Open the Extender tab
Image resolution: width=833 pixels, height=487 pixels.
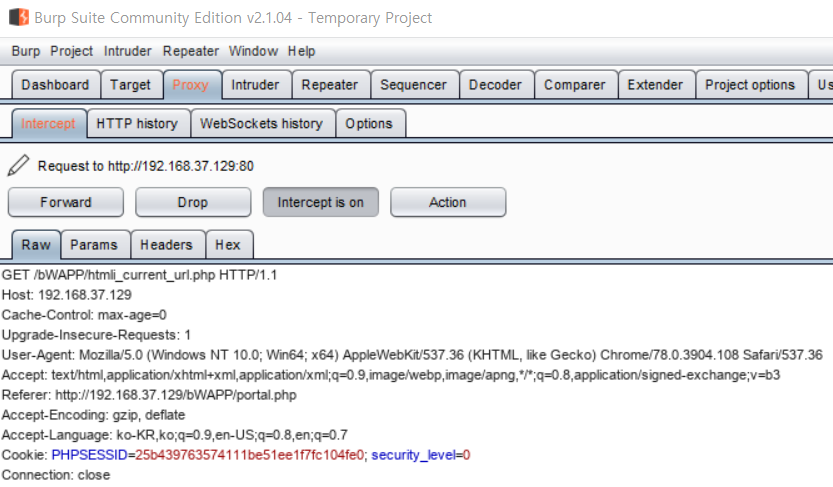[655, 85]
